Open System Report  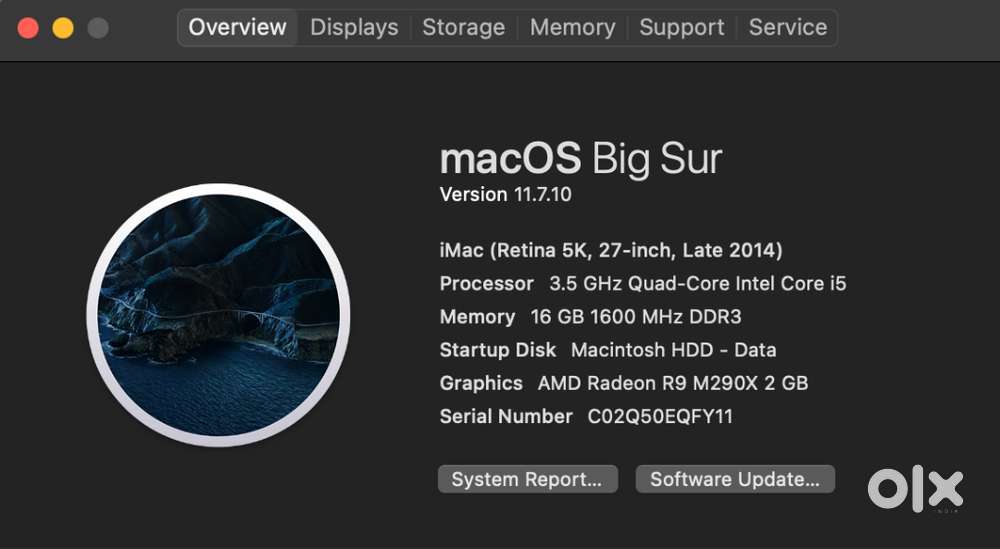[527, 480]
